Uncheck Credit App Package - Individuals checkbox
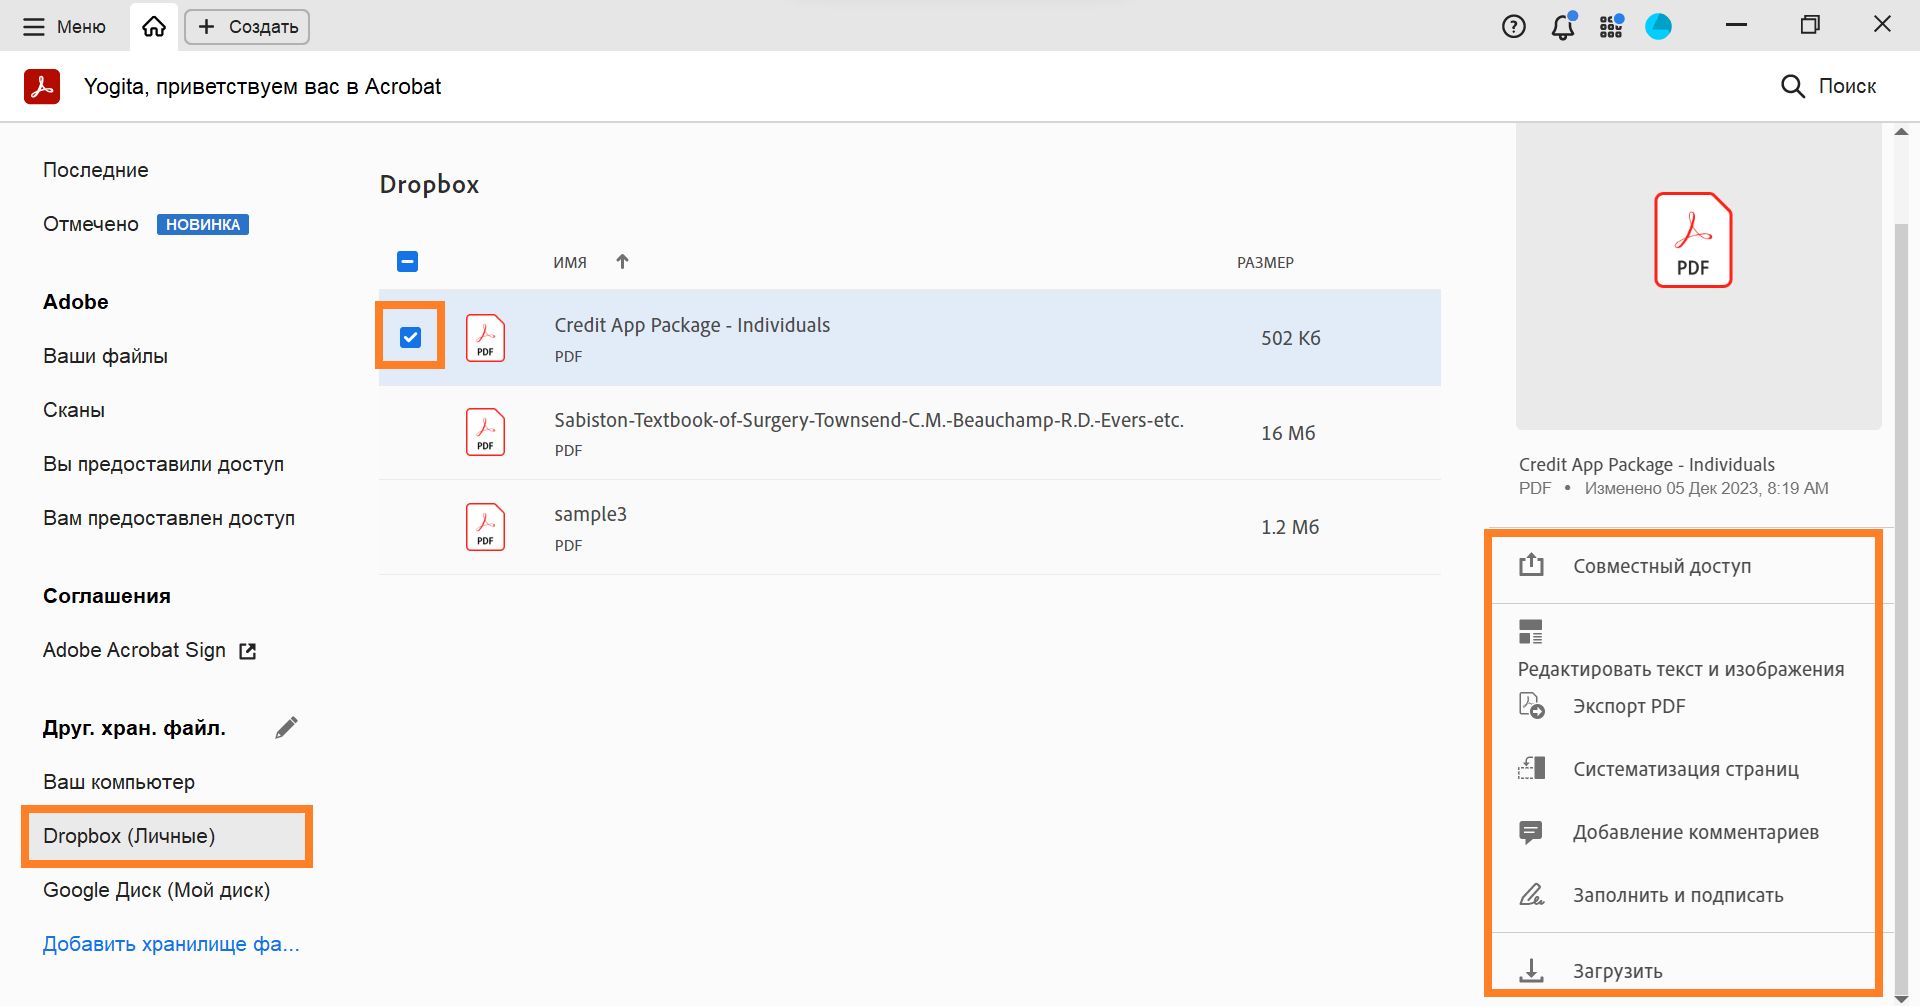1920x1006 pixels. pos(410,337)
